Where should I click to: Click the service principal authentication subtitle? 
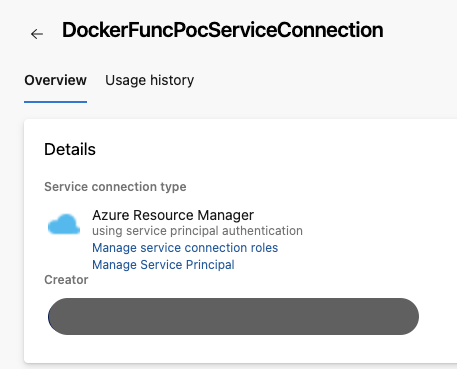click(197, 231)
